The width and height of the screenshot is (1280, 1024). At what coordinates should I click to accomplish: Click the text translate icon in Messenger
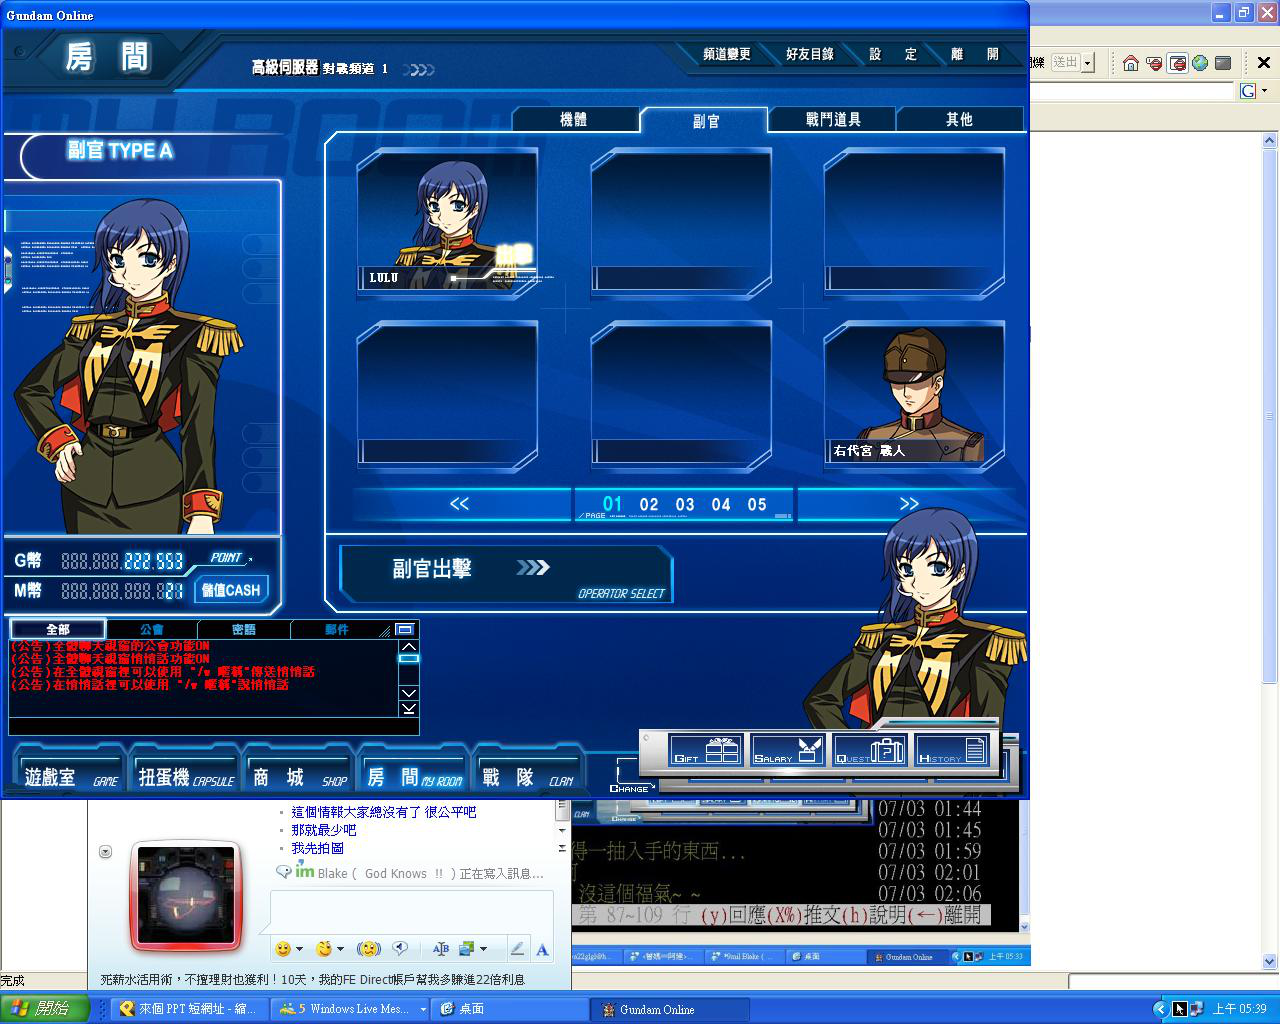[x=441, y=948]
